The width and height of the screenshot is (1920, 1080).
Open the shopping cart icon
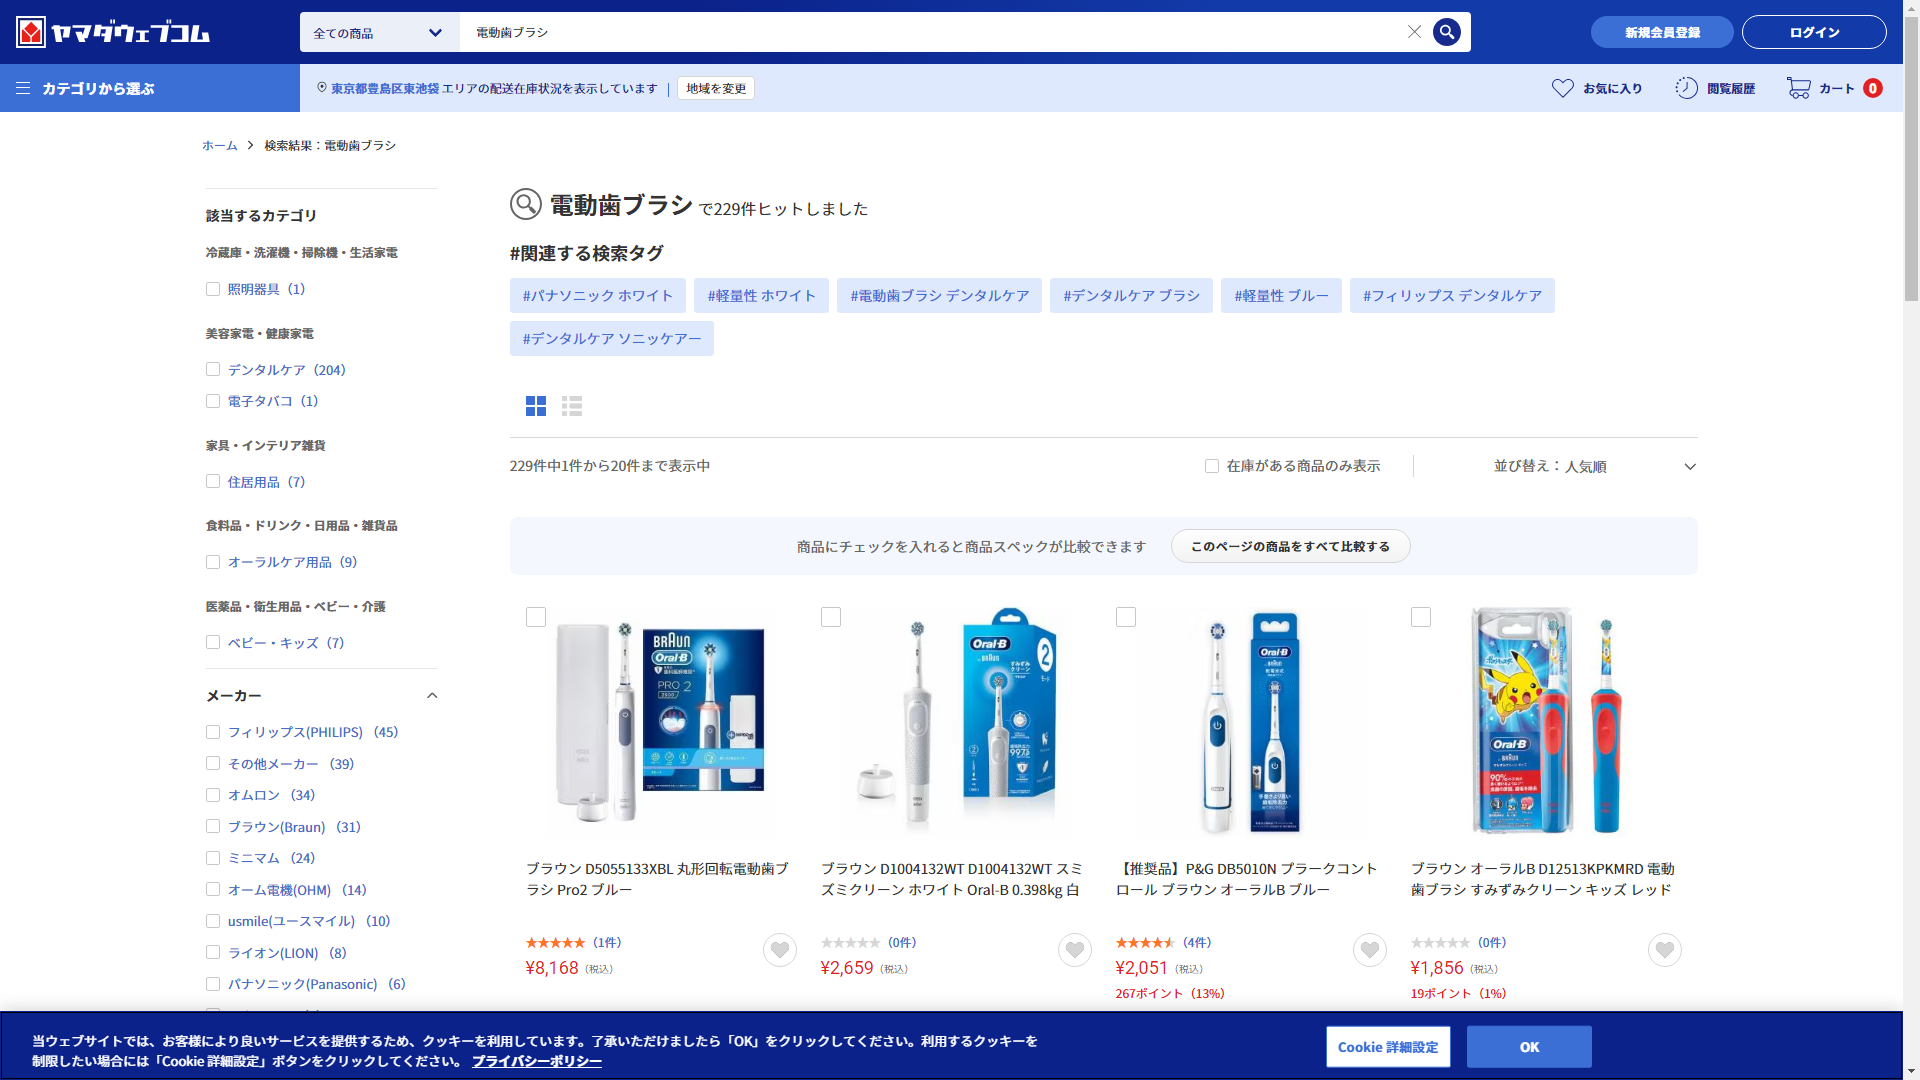(1798, 88)
